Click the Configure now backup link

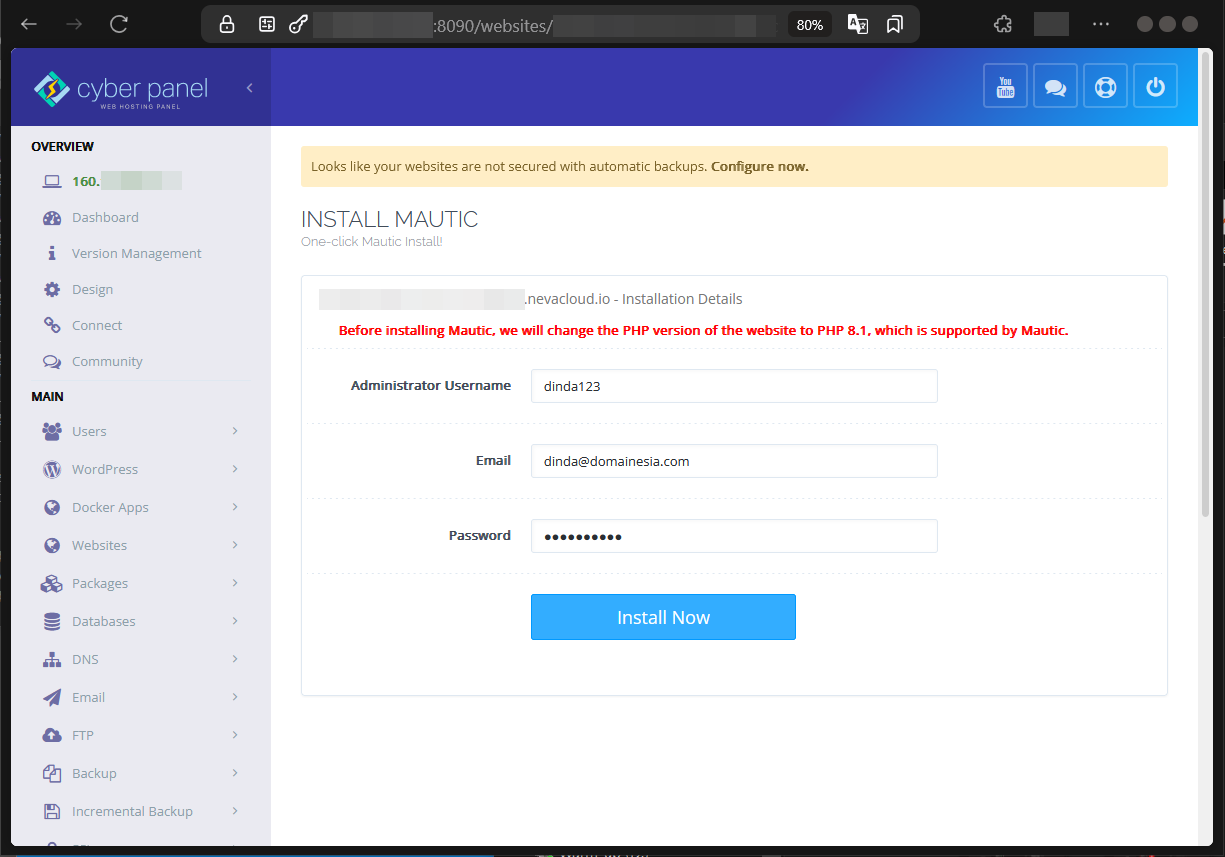point(760,167)
